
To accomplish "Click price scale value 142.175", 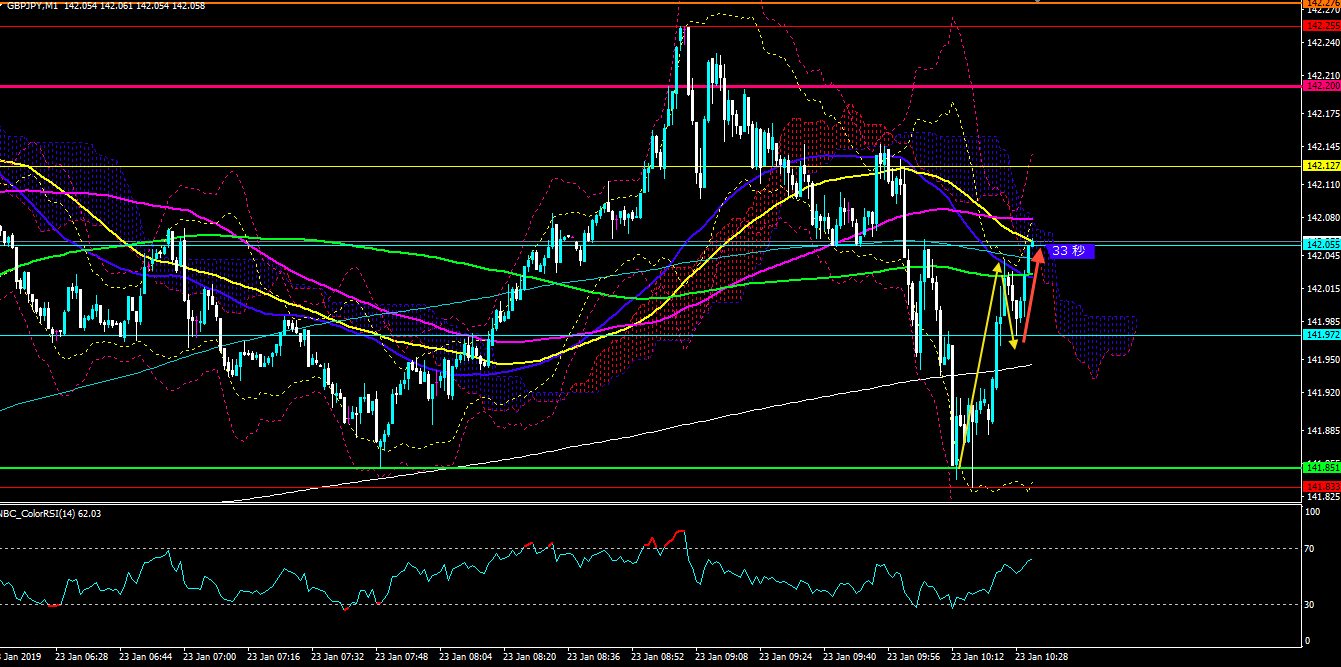I will (x=1322, y=114).
